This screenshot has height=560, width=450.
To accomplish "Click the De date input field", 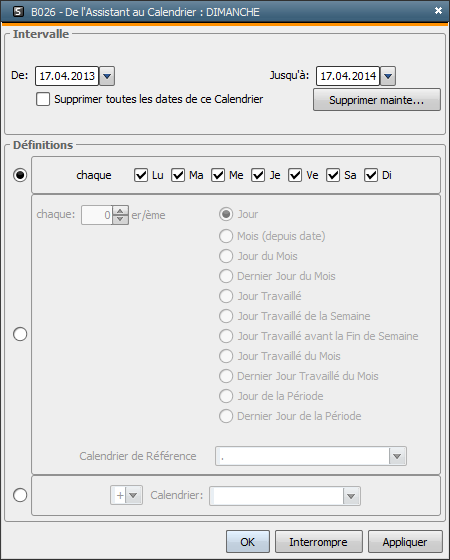I will 67,76.
